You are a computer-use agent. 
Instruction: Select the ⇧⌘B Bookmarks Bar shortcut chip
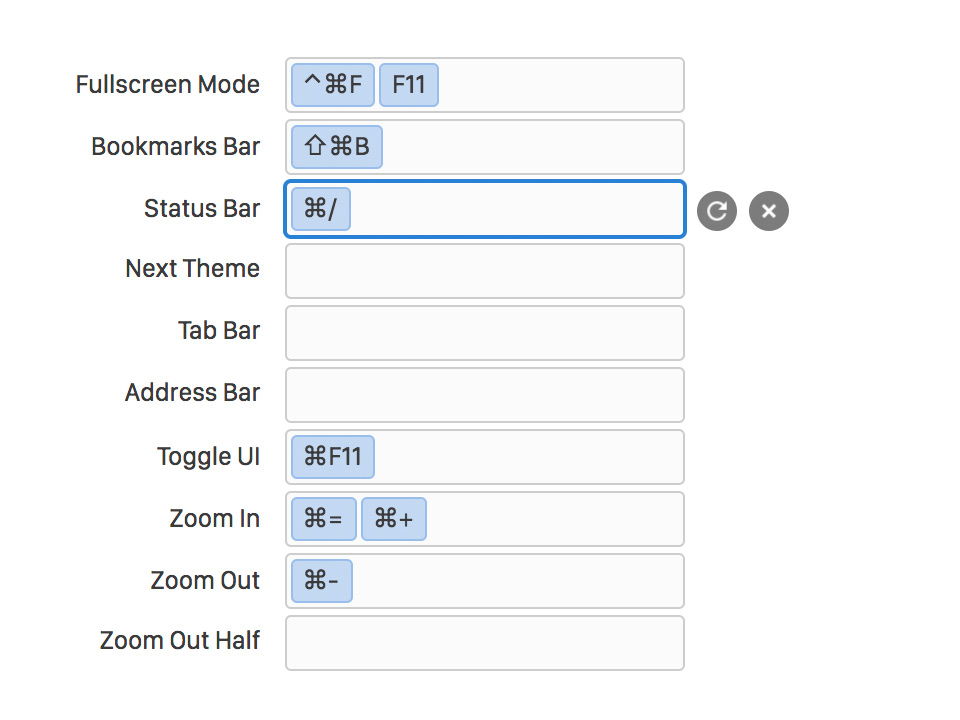click(337, 147)
